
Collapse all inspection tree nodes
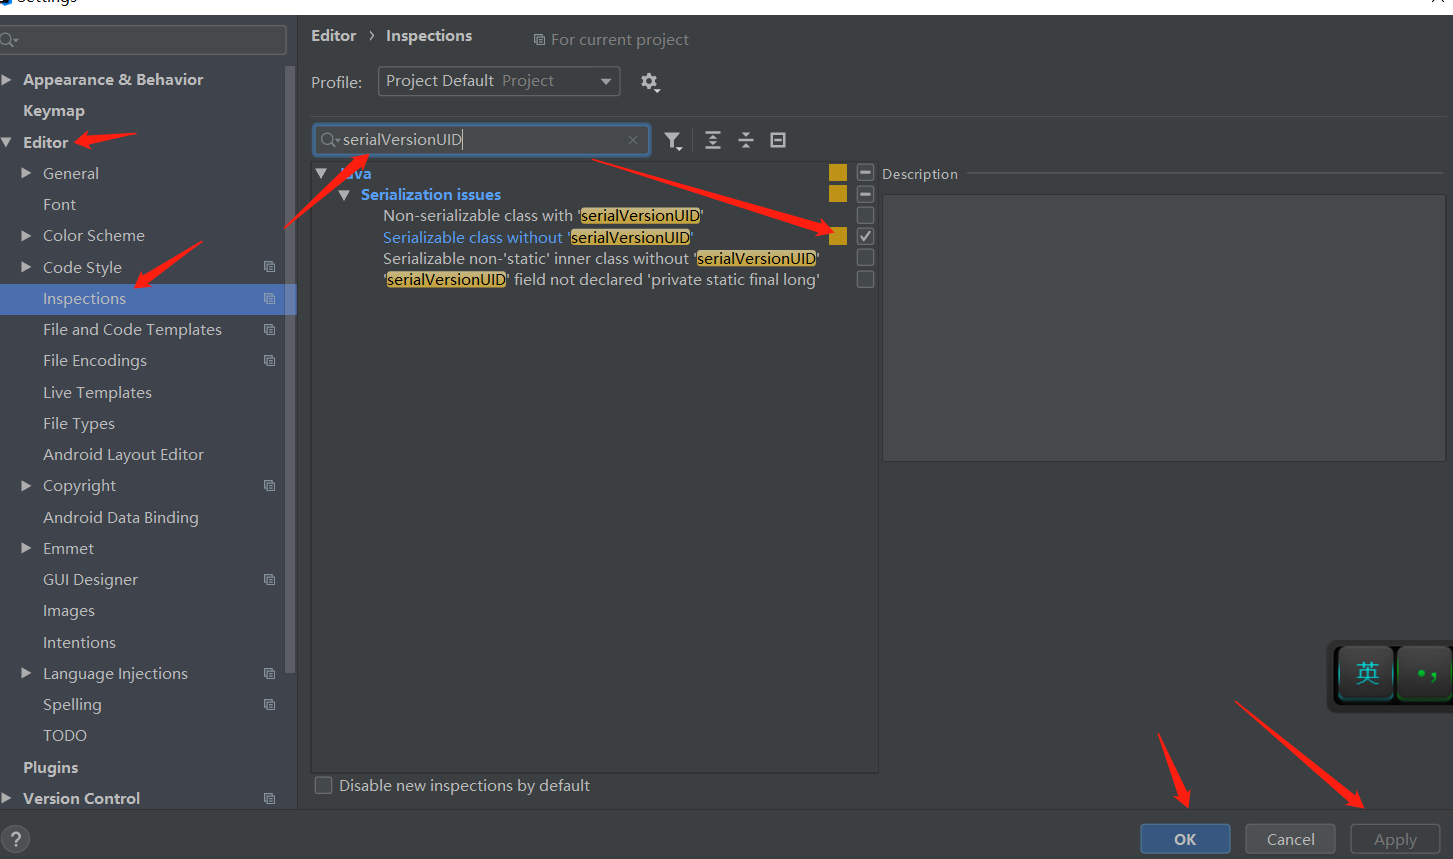[746, 140]
